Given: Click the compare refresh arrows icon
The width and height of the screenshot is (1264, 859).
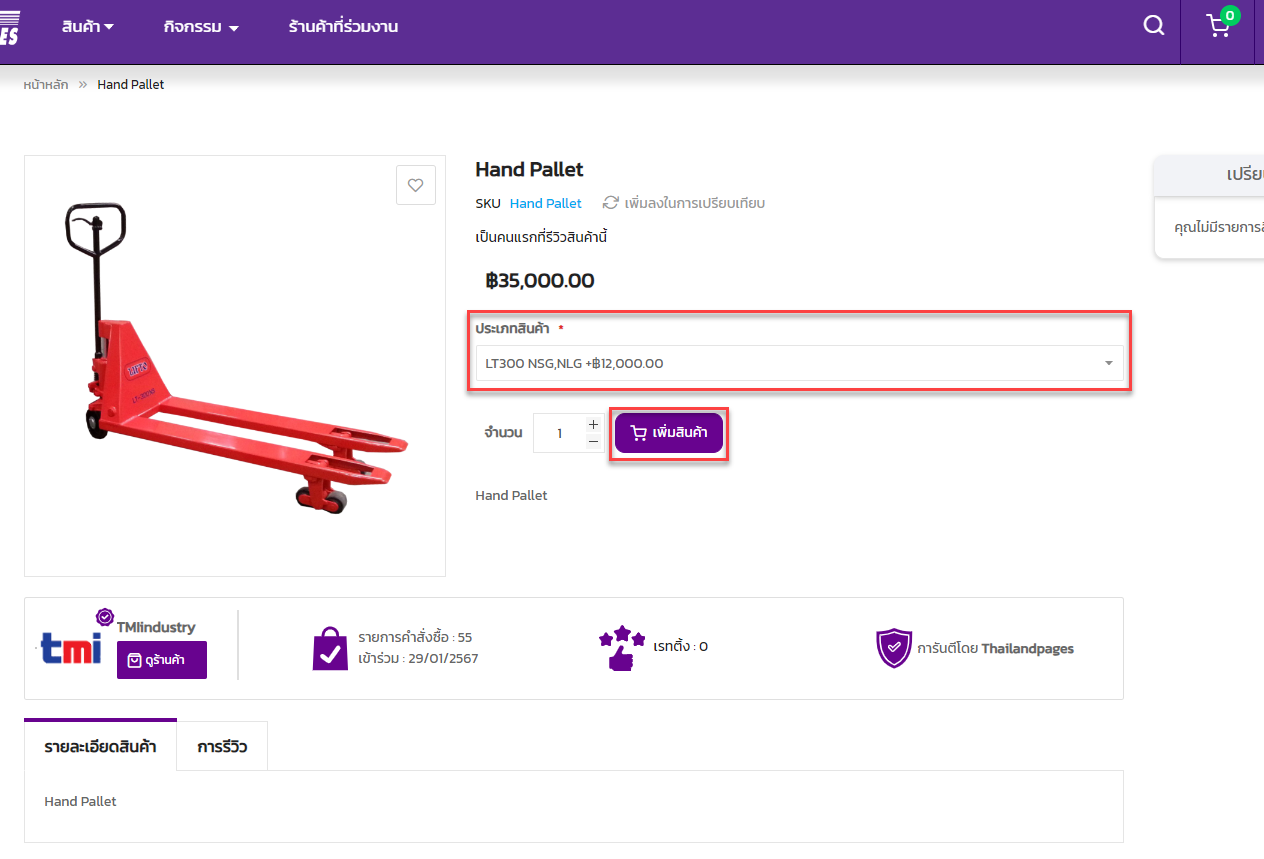Looking at the screenshot, I should tap(610, 203).
